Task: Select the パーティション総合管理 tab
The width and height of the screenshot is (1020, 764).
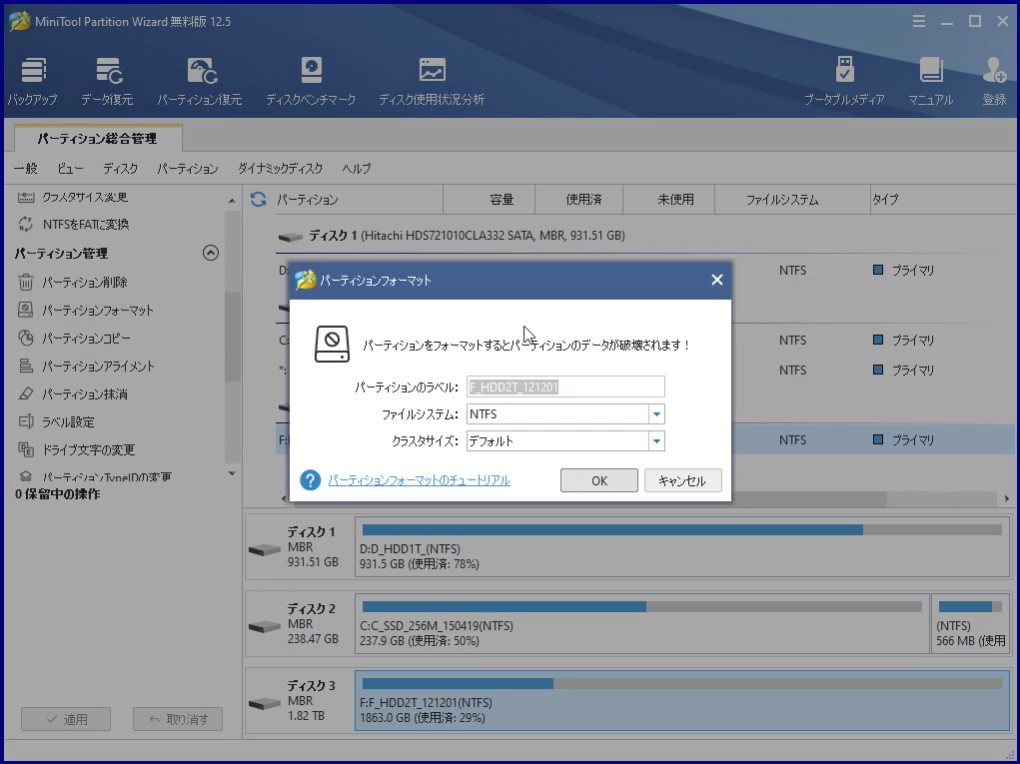Action: [98, 139]
